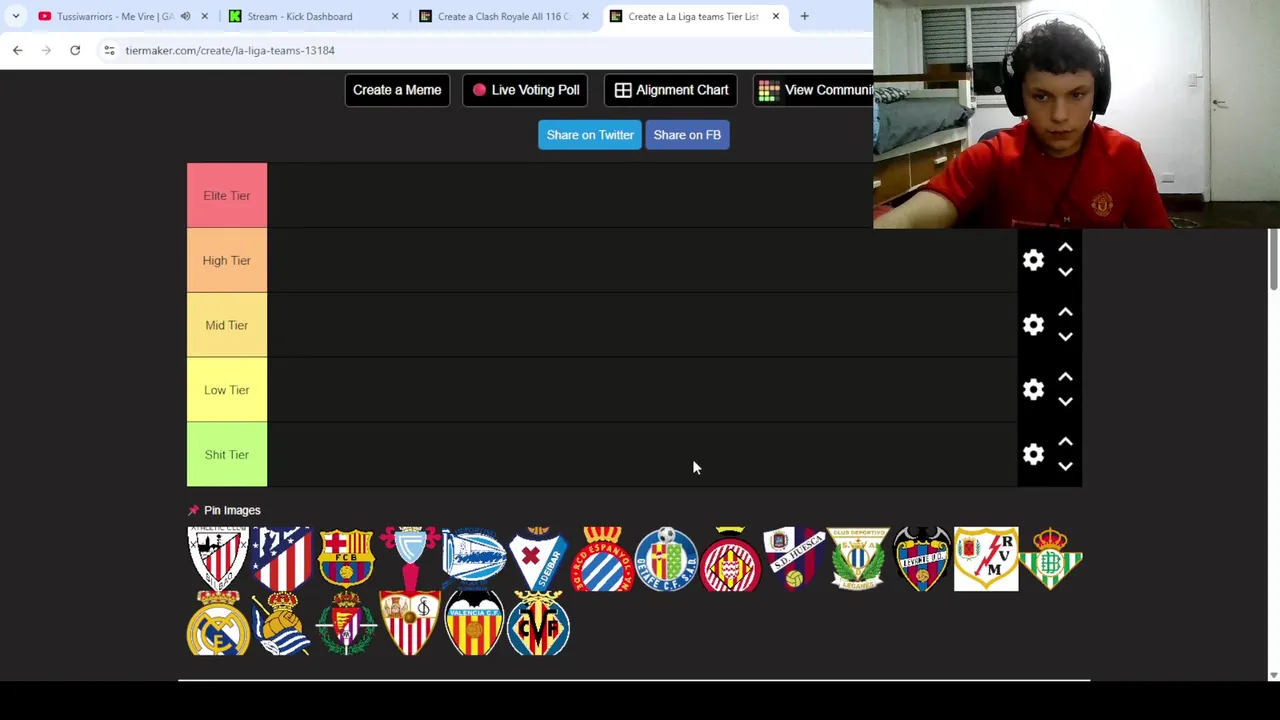
Task: View site information icon in address bar
Action: (x=109, y=50)
